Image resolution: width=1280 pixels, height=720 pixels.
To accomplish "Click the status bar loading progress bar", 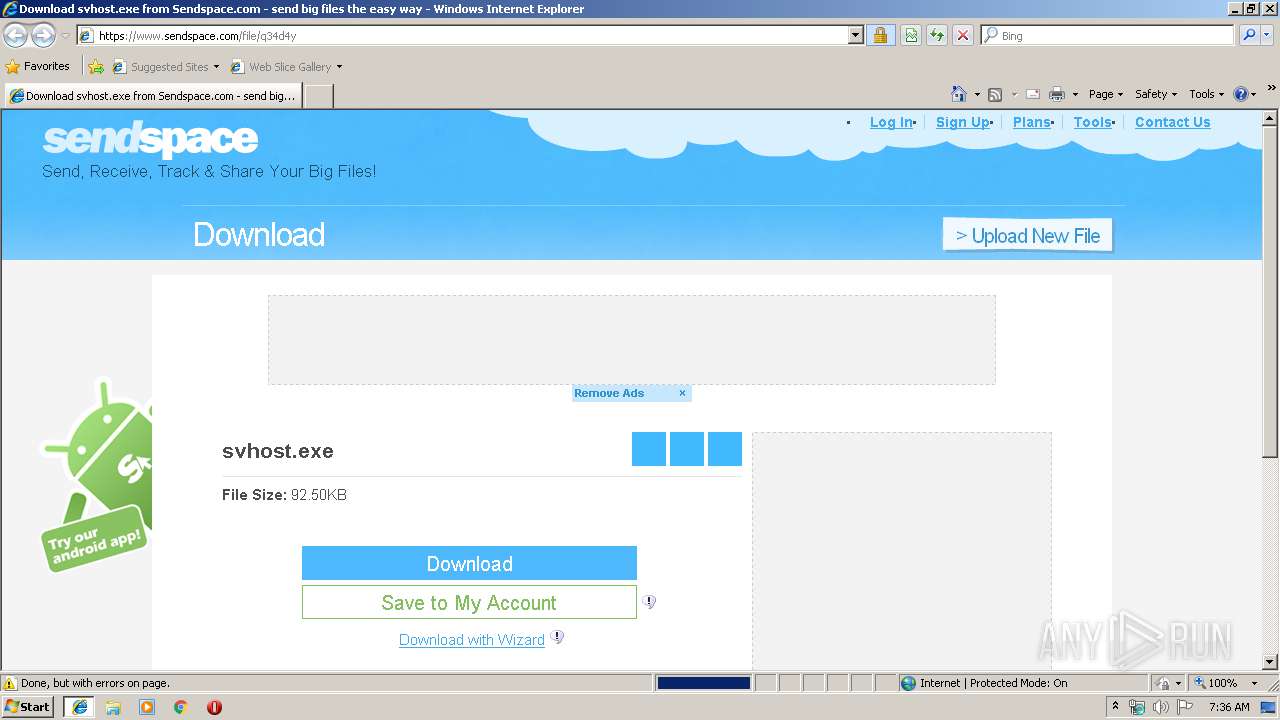I will pyautogui.click(x=703, y=683).
